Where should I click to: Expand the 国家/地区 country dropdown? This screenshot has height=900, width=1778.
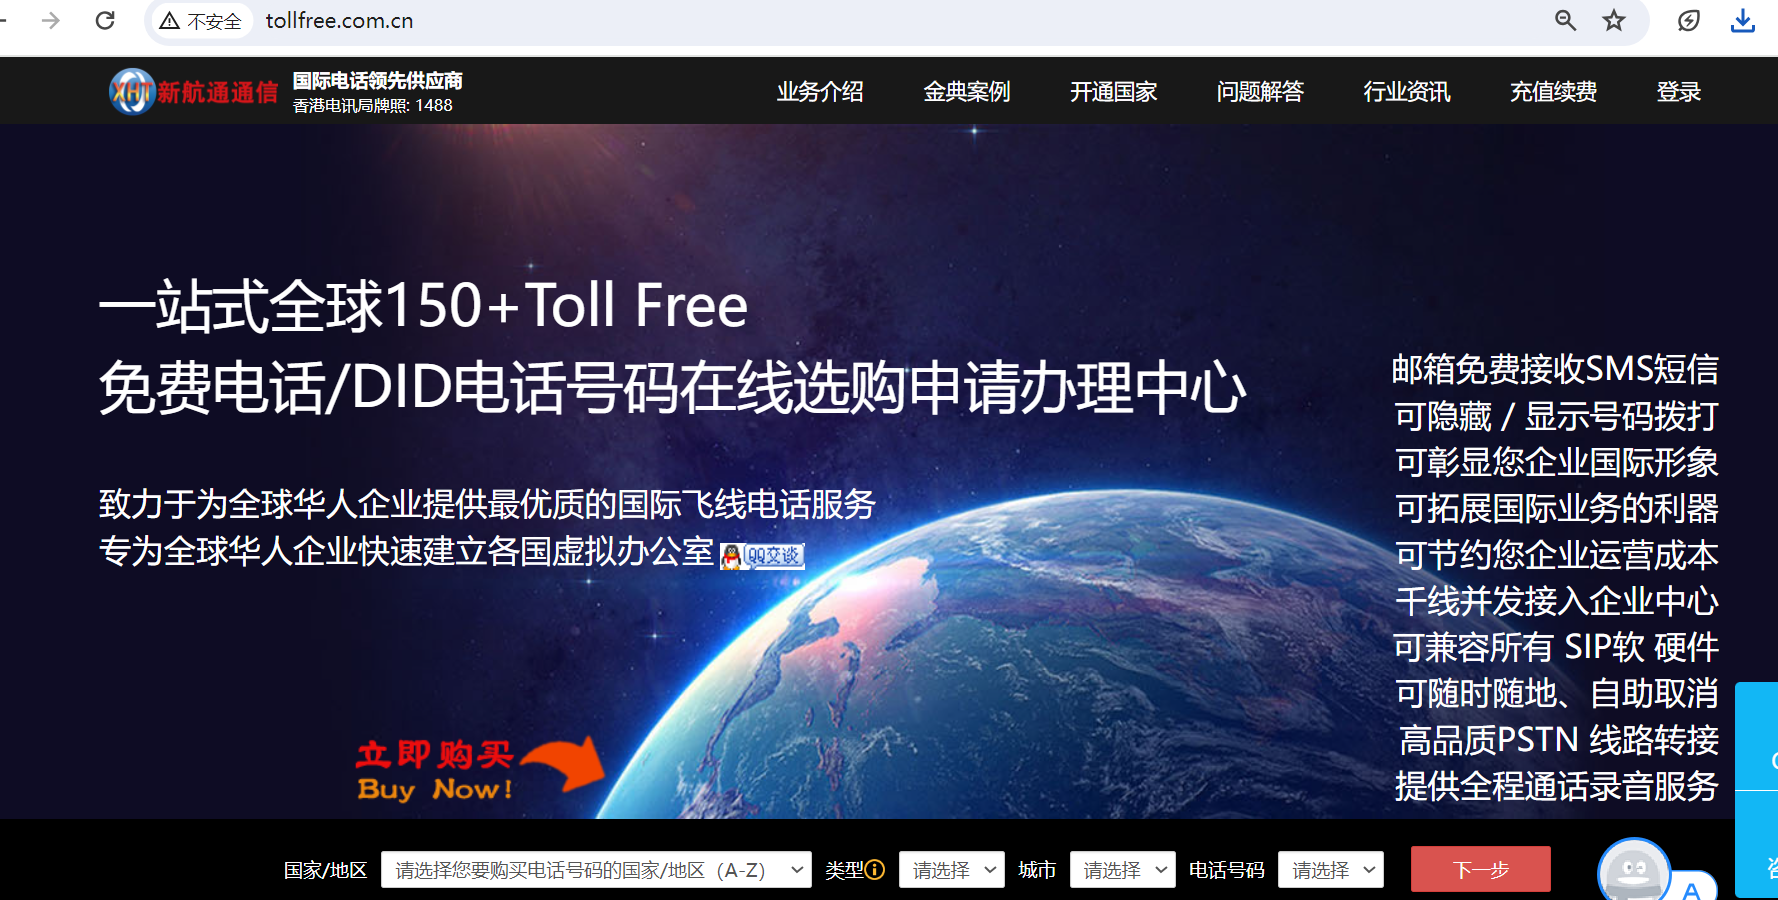(x=596, y=870)
